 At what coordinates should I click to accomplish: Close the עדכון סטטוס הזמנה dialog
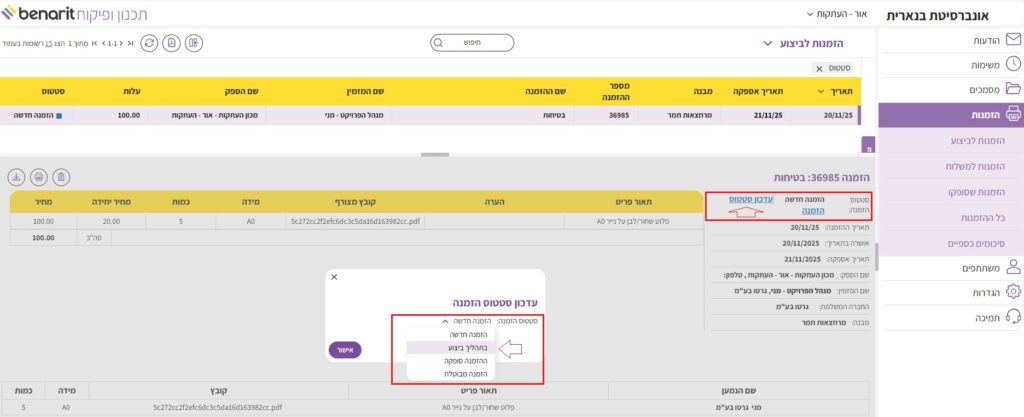click(334, 277)
